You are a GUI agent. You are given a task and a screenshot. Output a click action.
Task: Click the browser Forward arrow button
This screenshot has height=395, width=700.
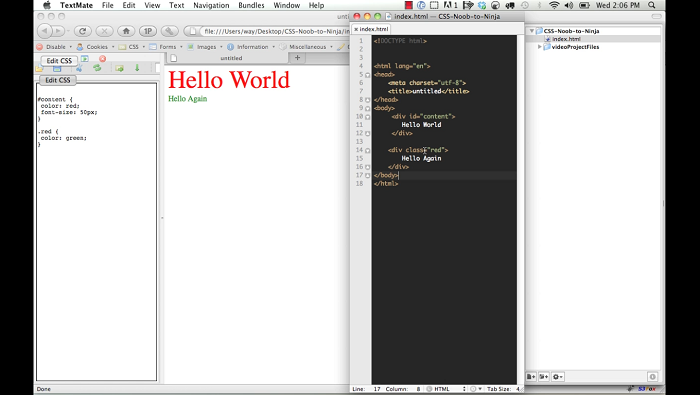[58, 31]
